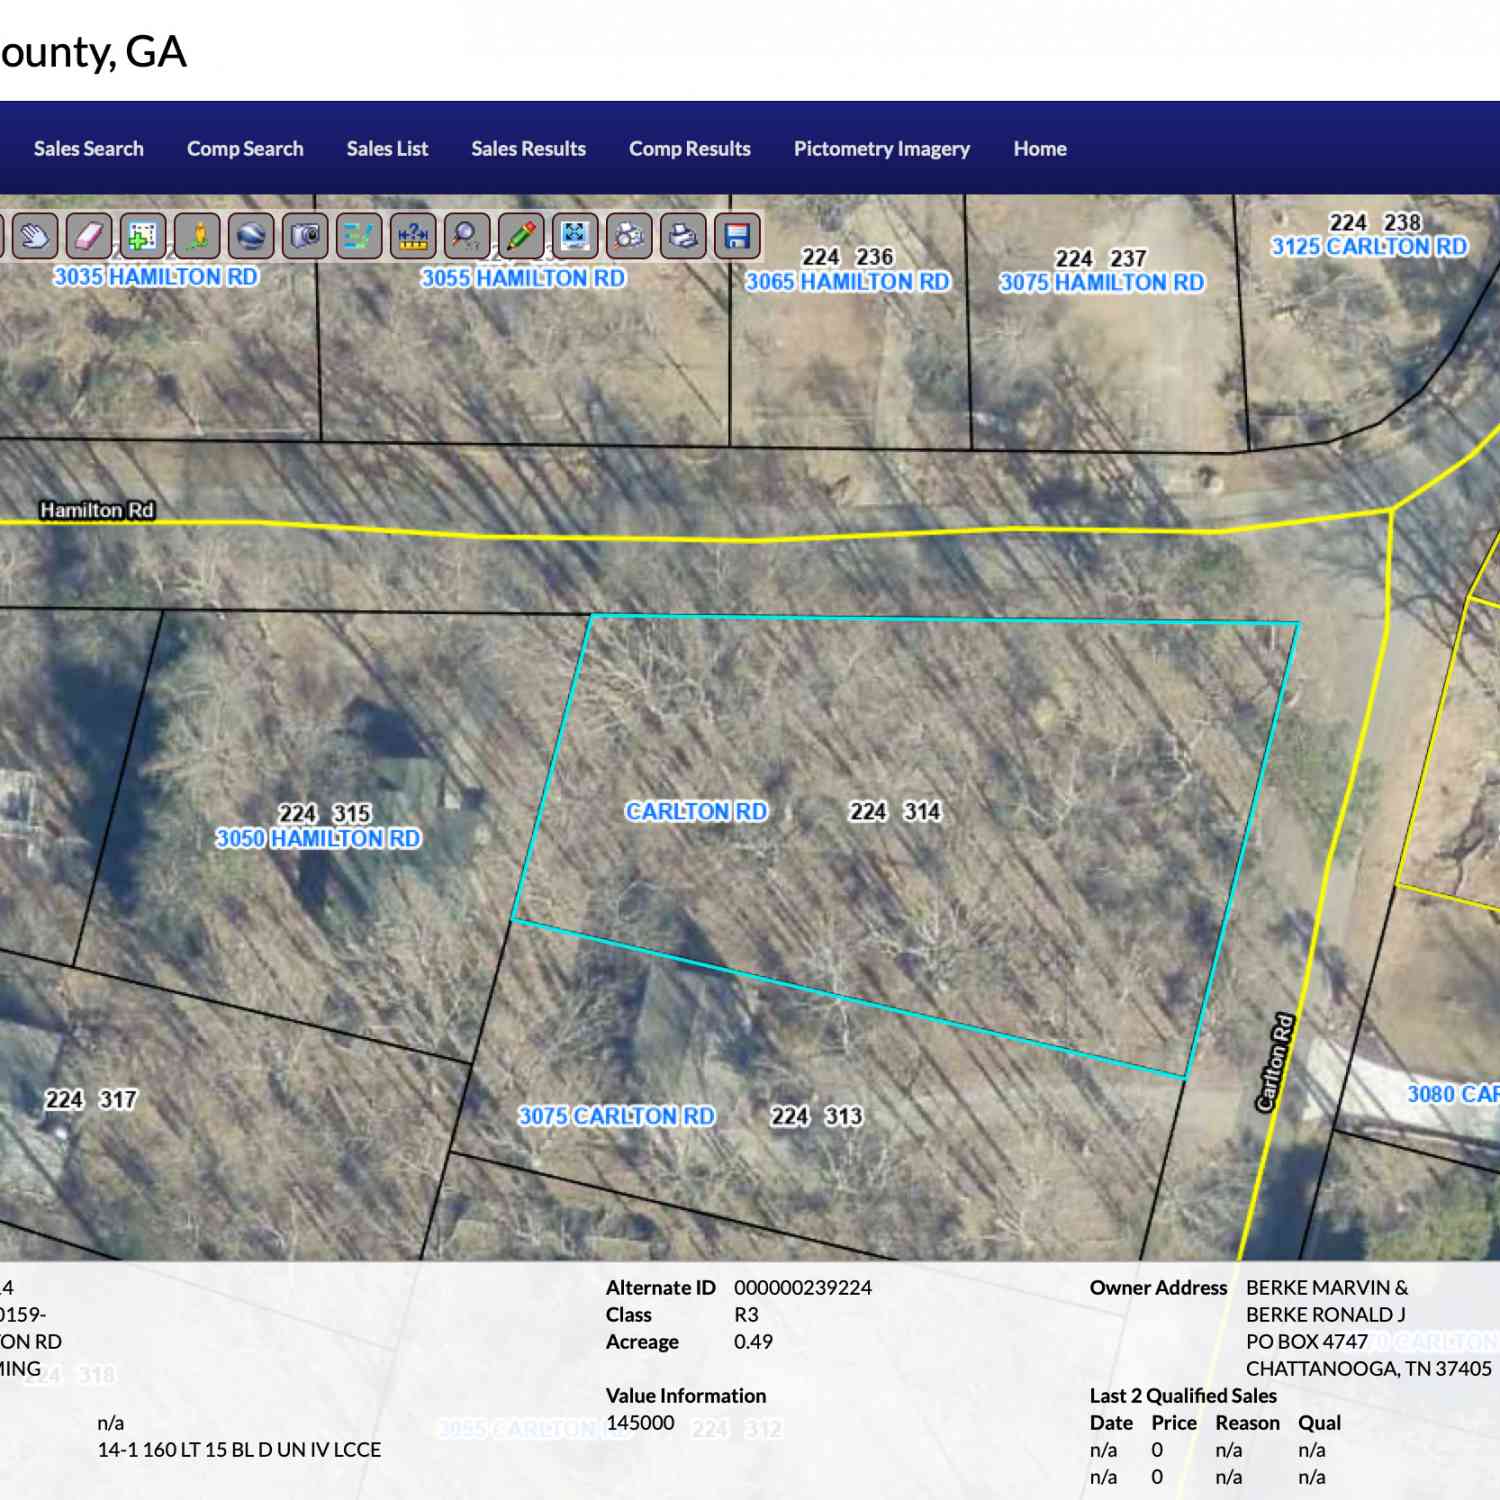Click the Carlton Rd street label
Screen dimensions: 1500x1500
click(x=1275, y=1063)
